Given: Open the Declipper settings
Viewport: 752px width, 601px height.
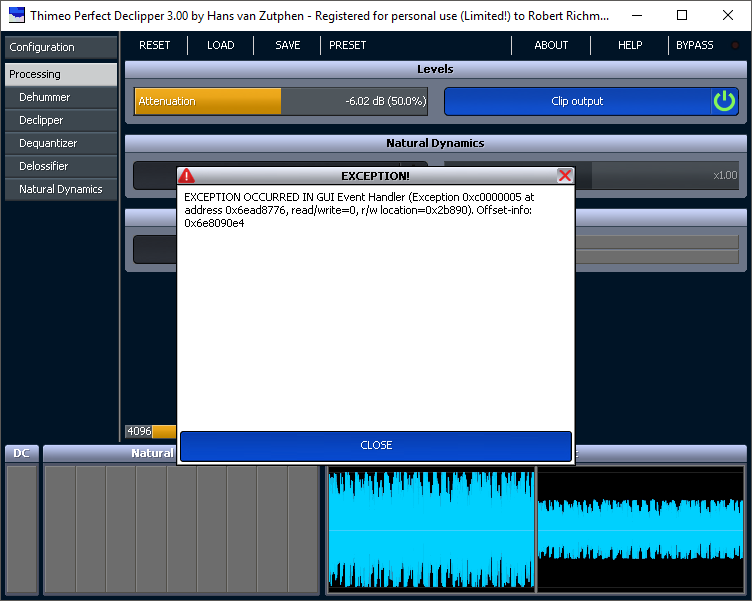Looking at the screenshot, I should click(x=61, y=120).
